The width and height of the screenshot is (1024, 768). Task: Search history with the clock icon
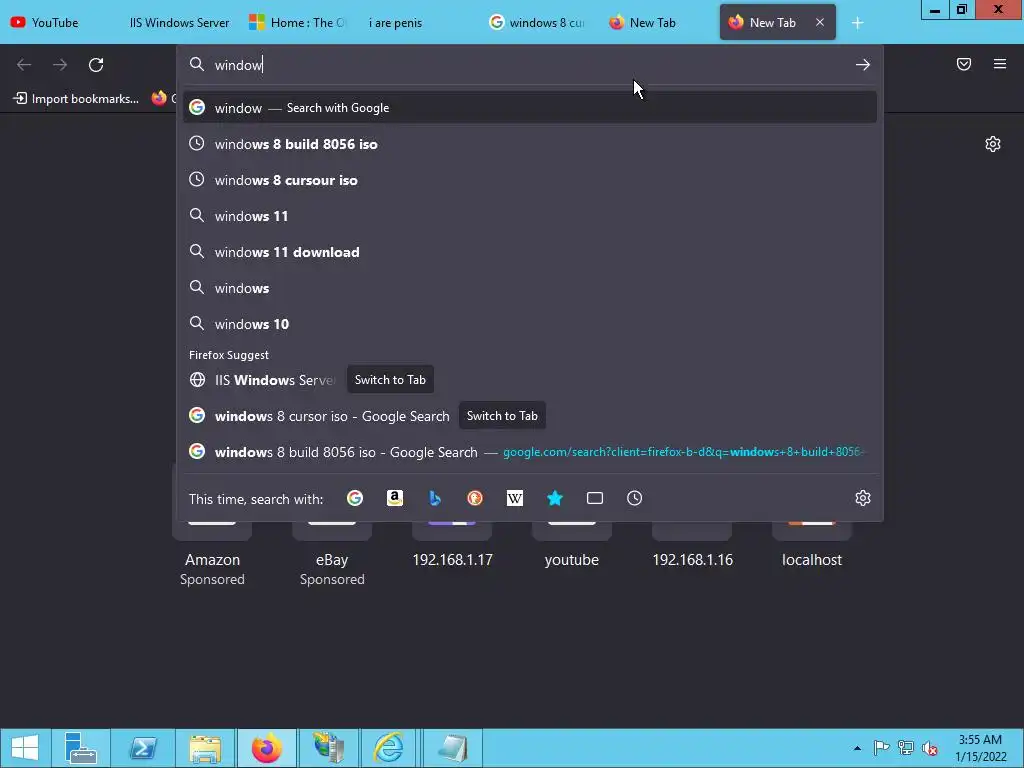635,498
